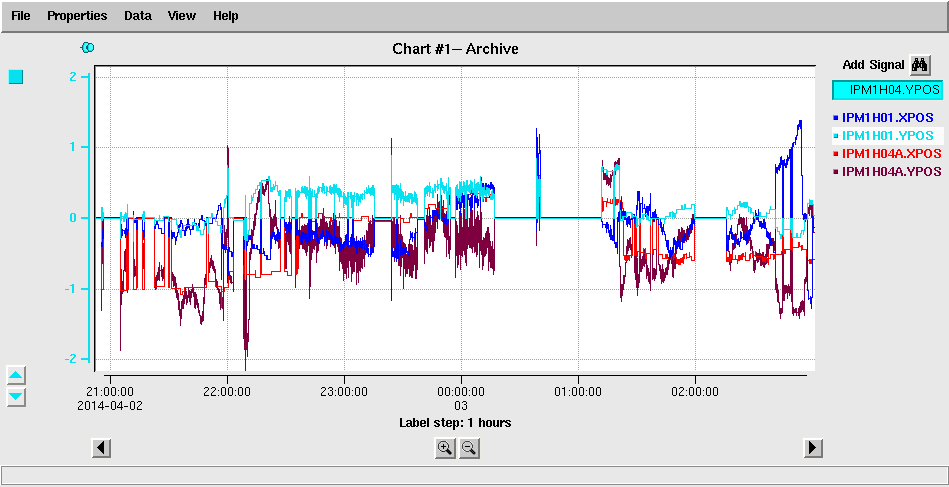
Task: Open the Help menu
Action: [x=225, y=16]
